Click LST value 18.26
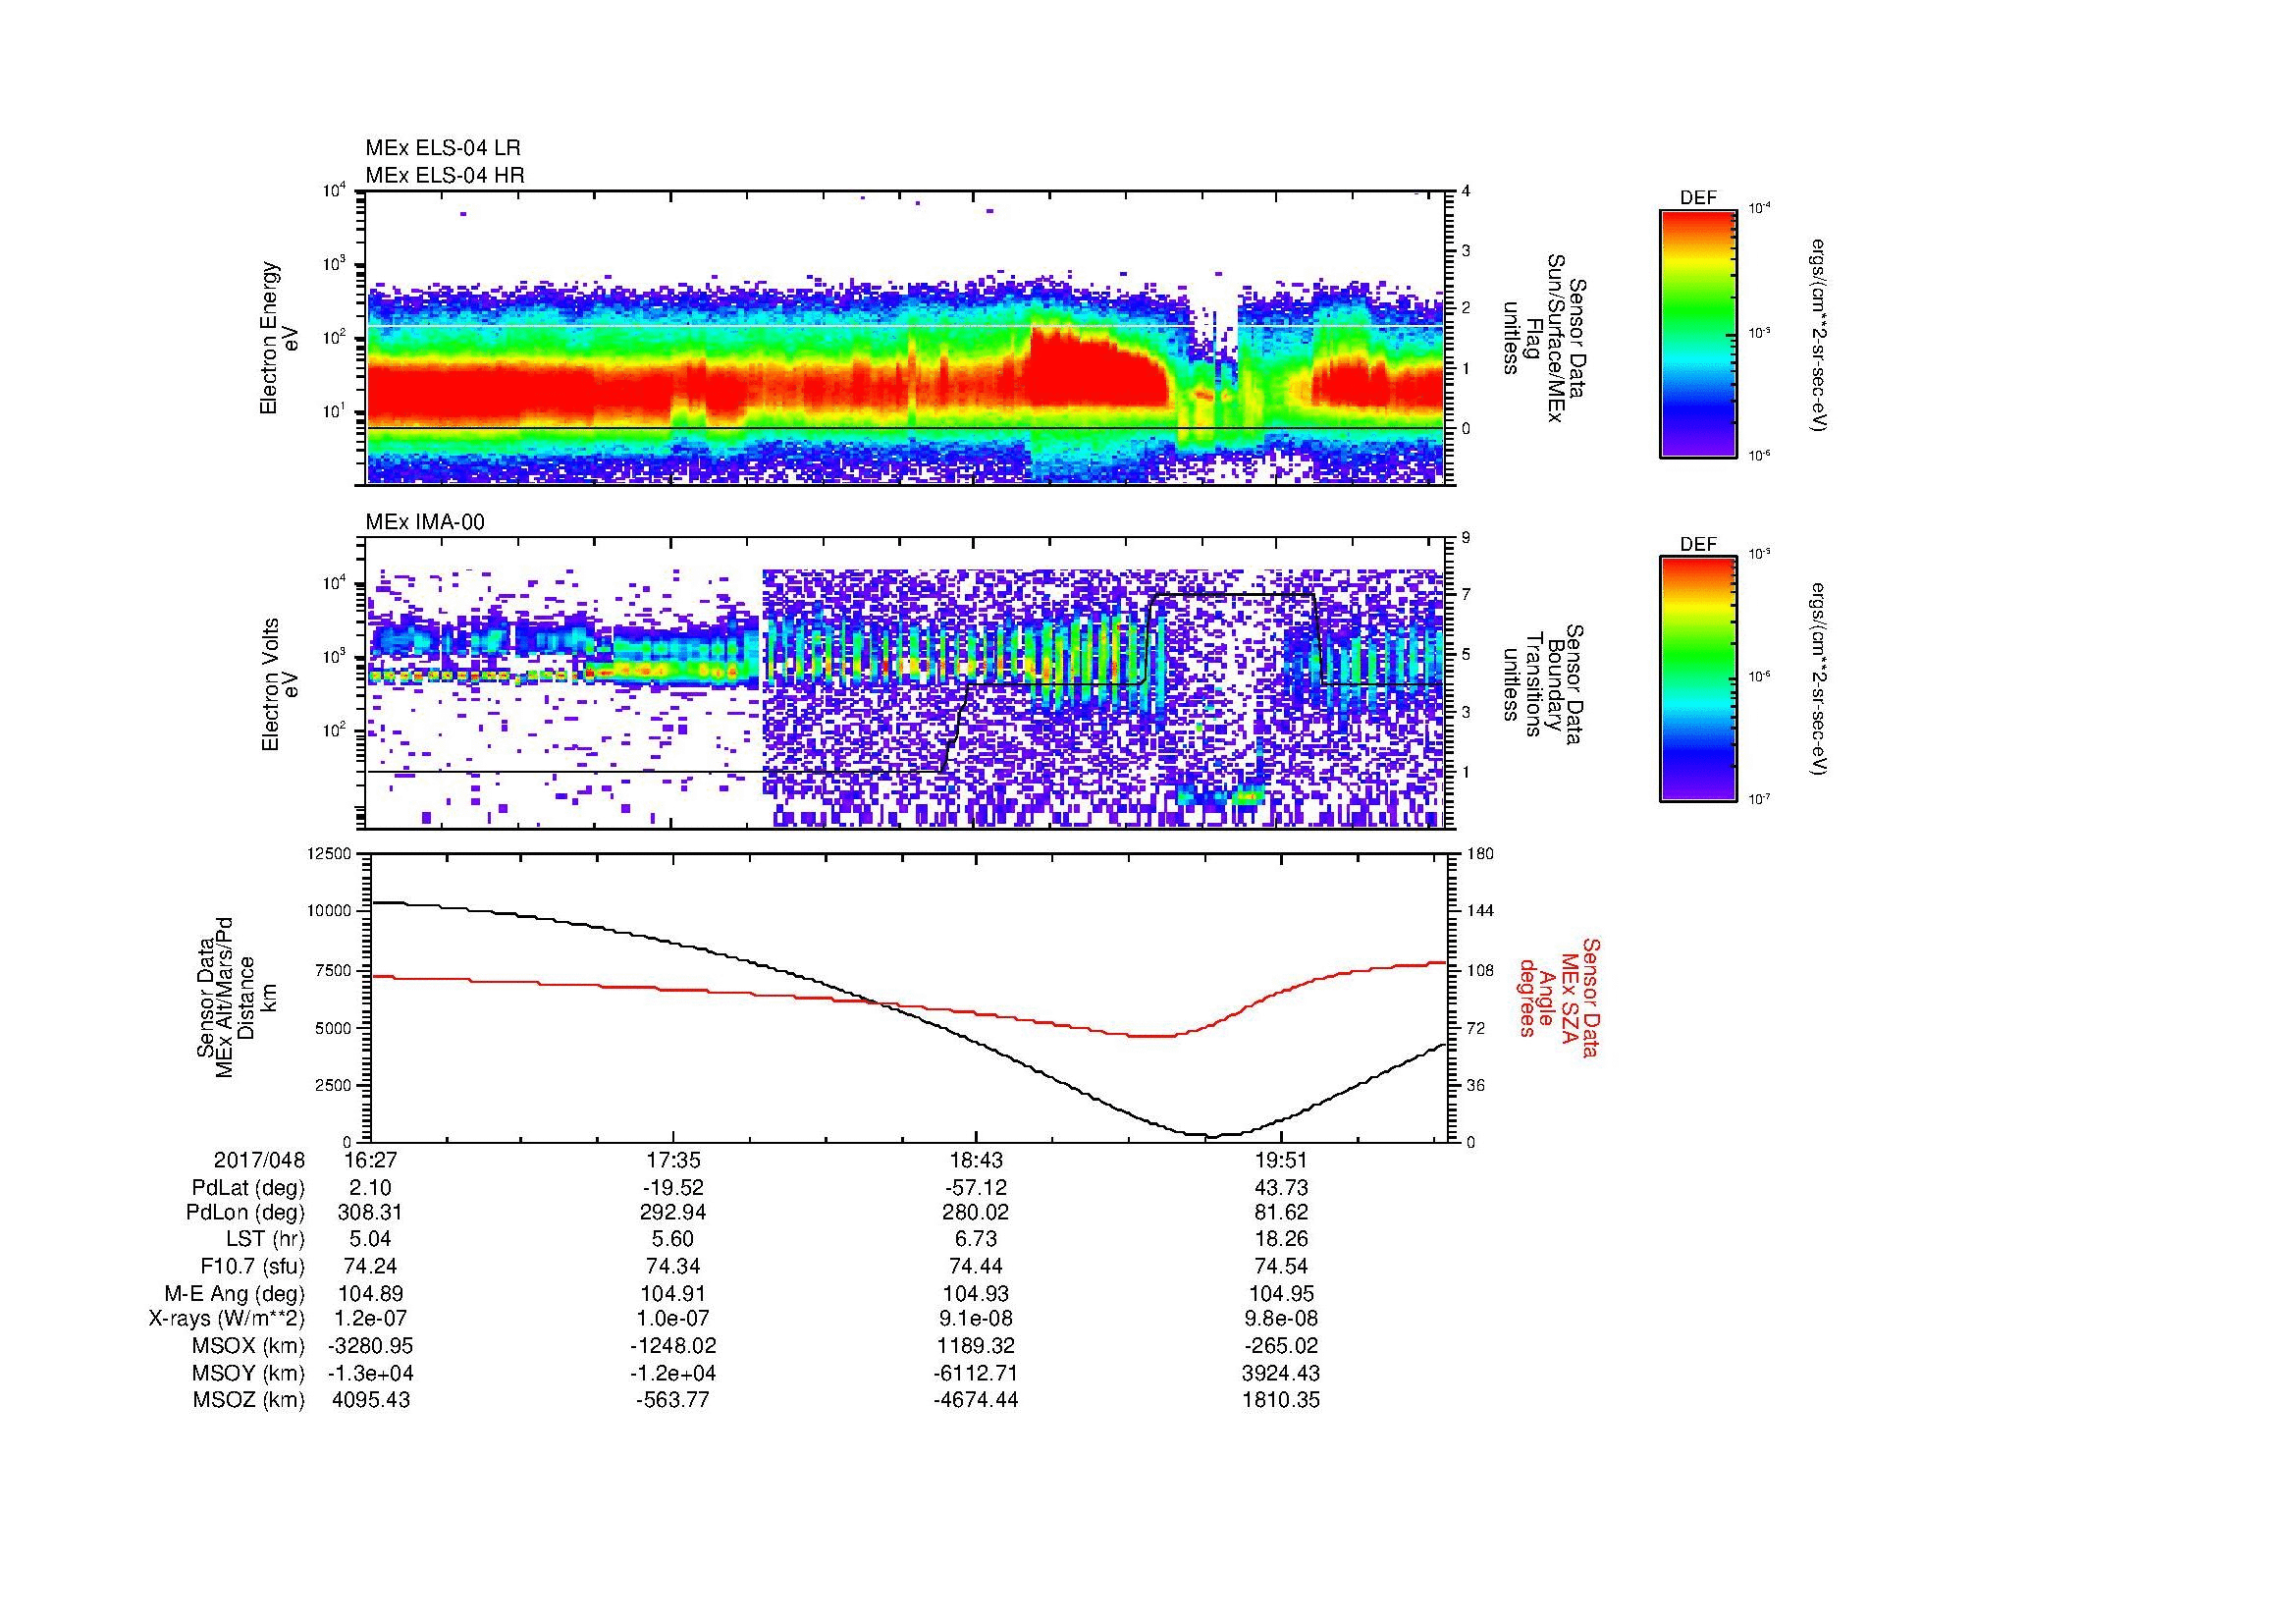2296x1623 pixels. [x=1281, y=1239]
